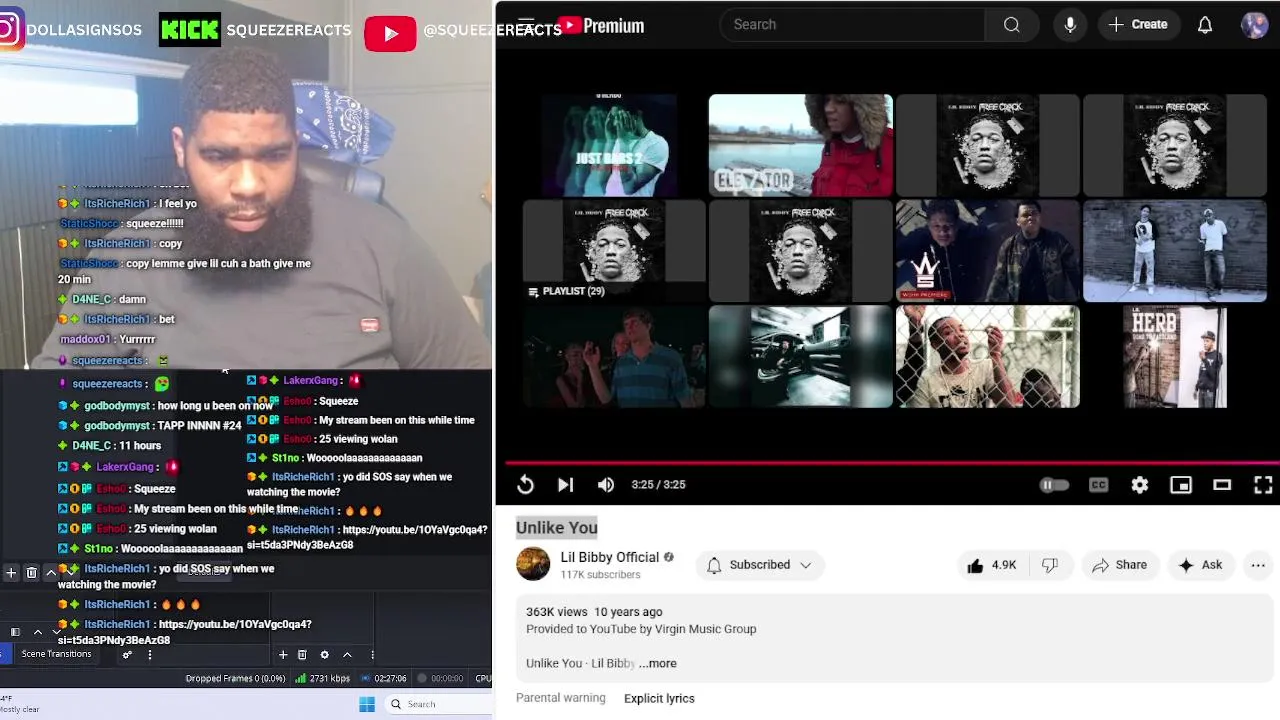Open the player settings gear

(1140, 485)
